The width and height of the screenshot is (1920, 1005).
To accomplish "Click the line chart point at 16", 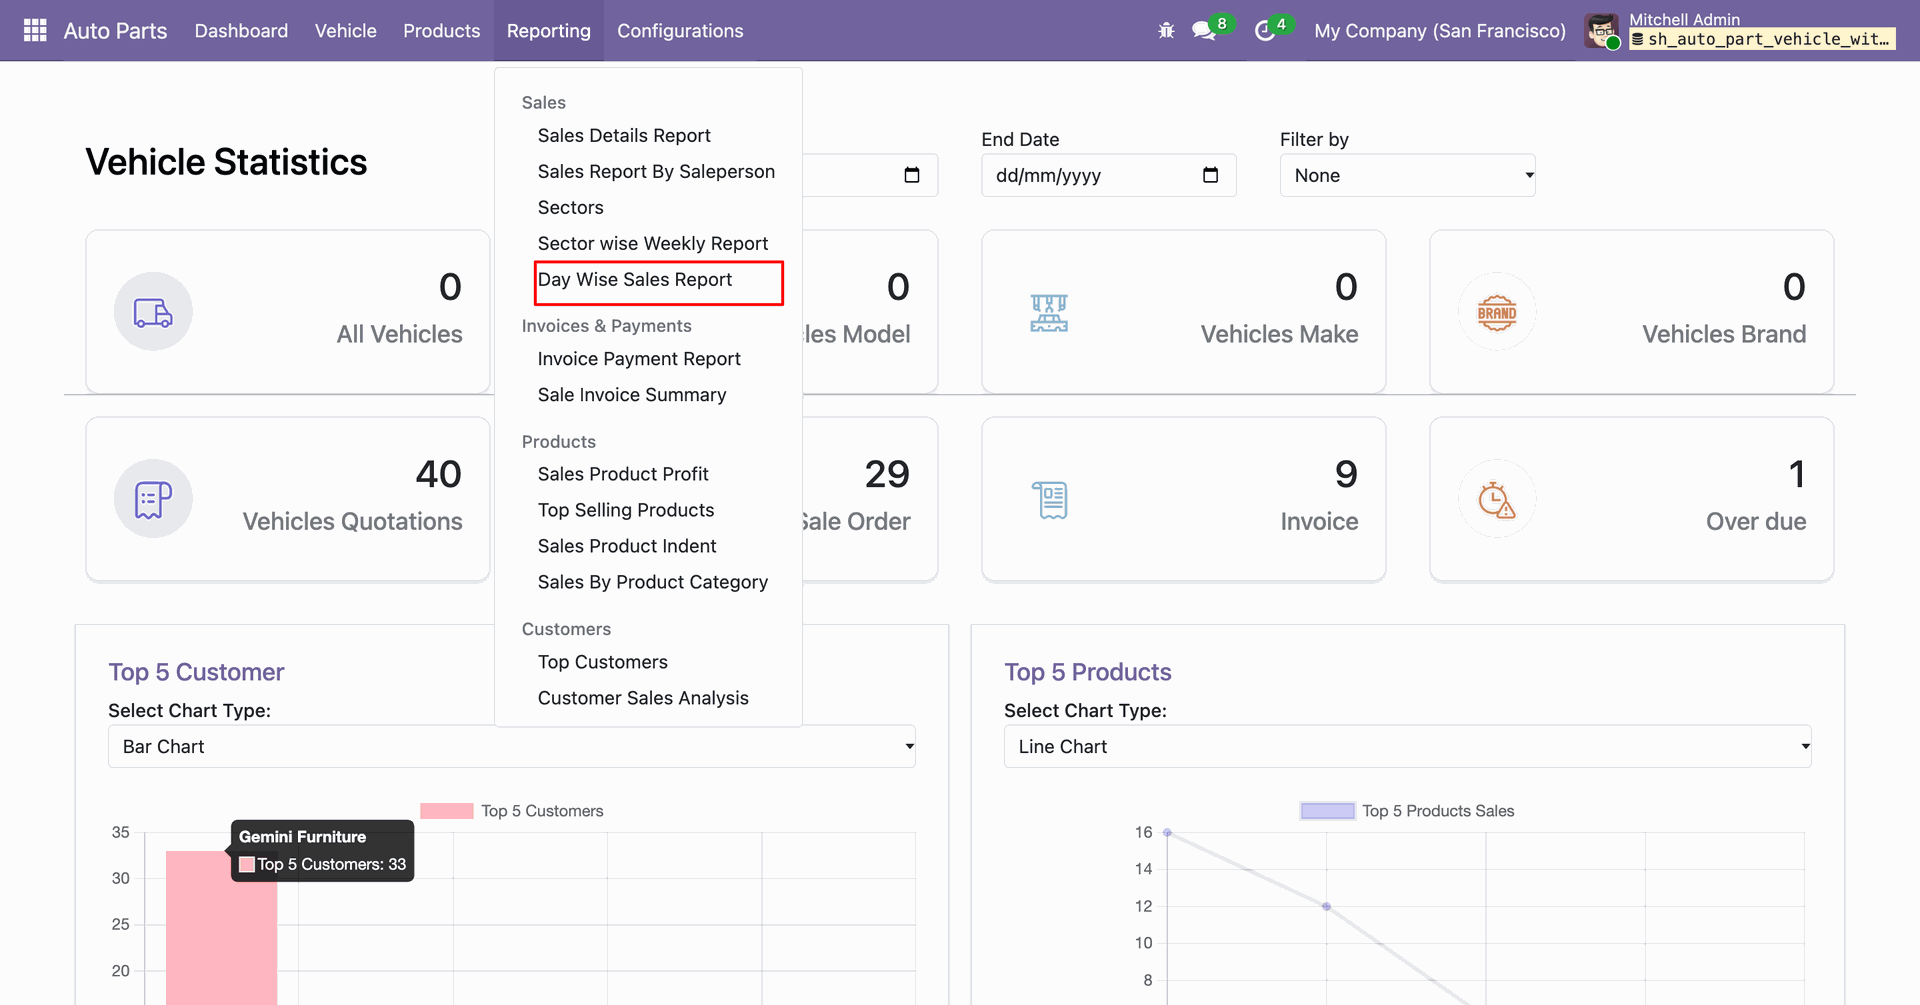I will [1167, 833].
